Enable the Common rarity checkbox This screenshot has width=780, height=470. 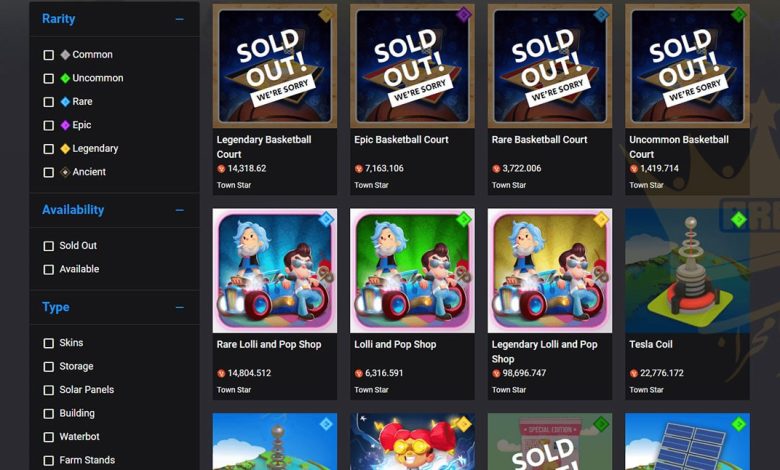(49, 55)
